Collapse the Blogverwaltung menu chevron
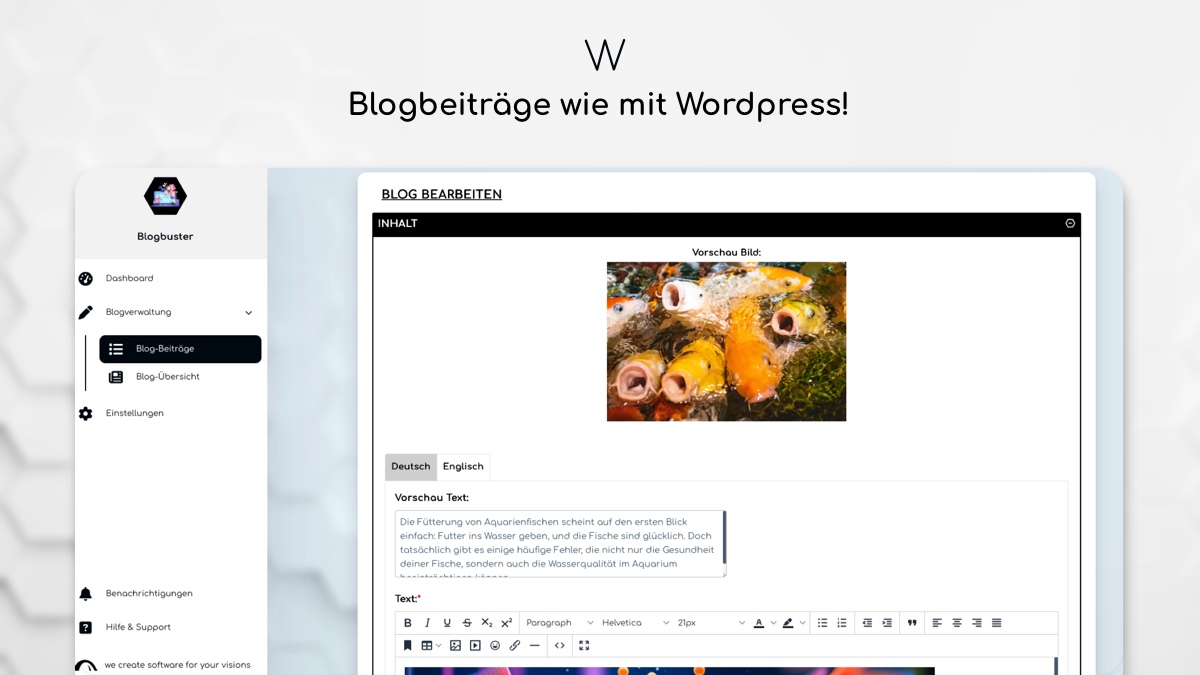This screenshot has width=1200, height=675. (x=248, y=312)
